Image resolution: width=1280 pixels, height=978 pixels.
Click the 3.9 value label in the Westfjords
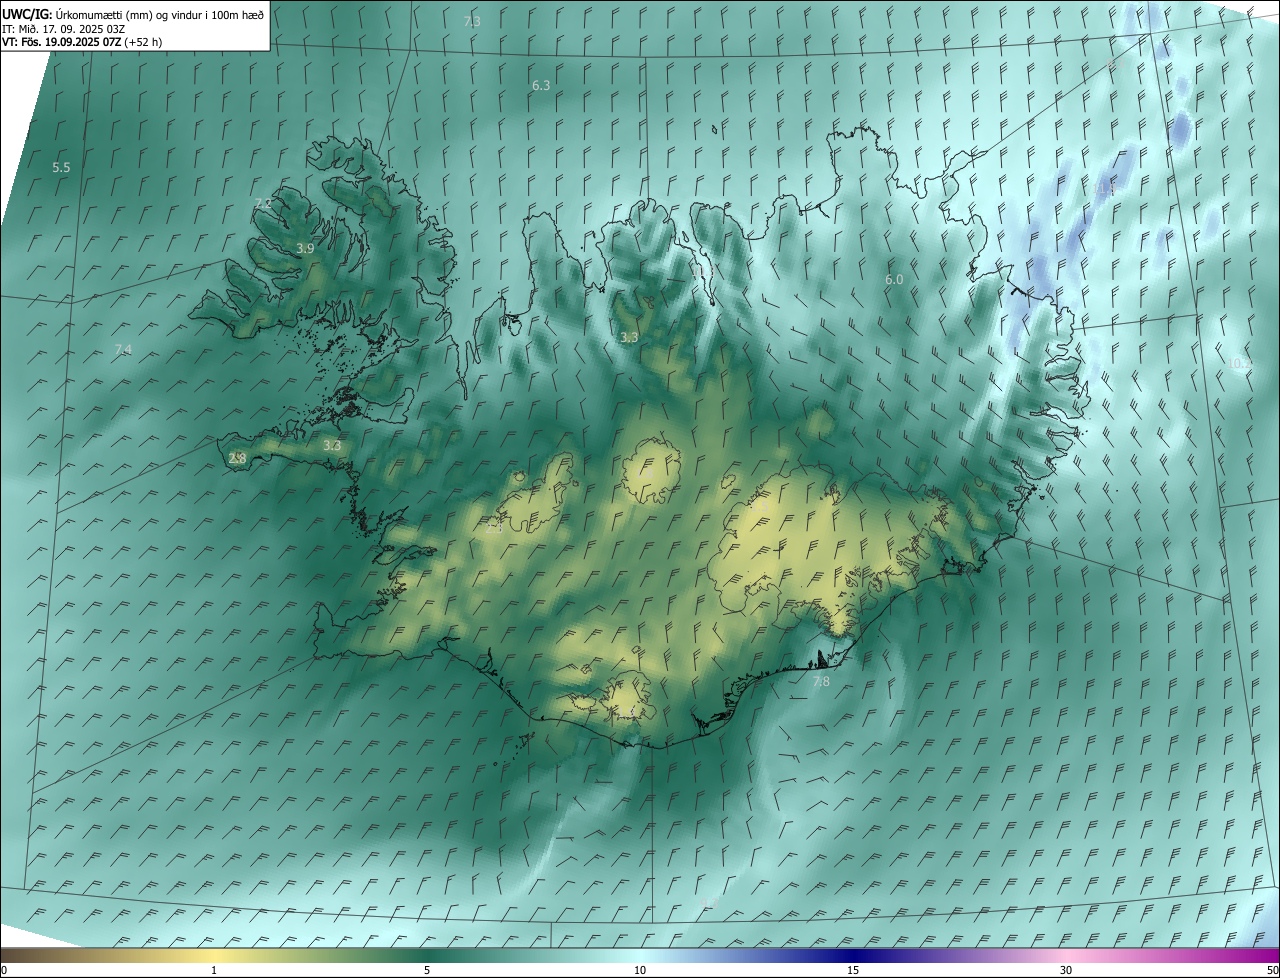(x=306, y=248)
